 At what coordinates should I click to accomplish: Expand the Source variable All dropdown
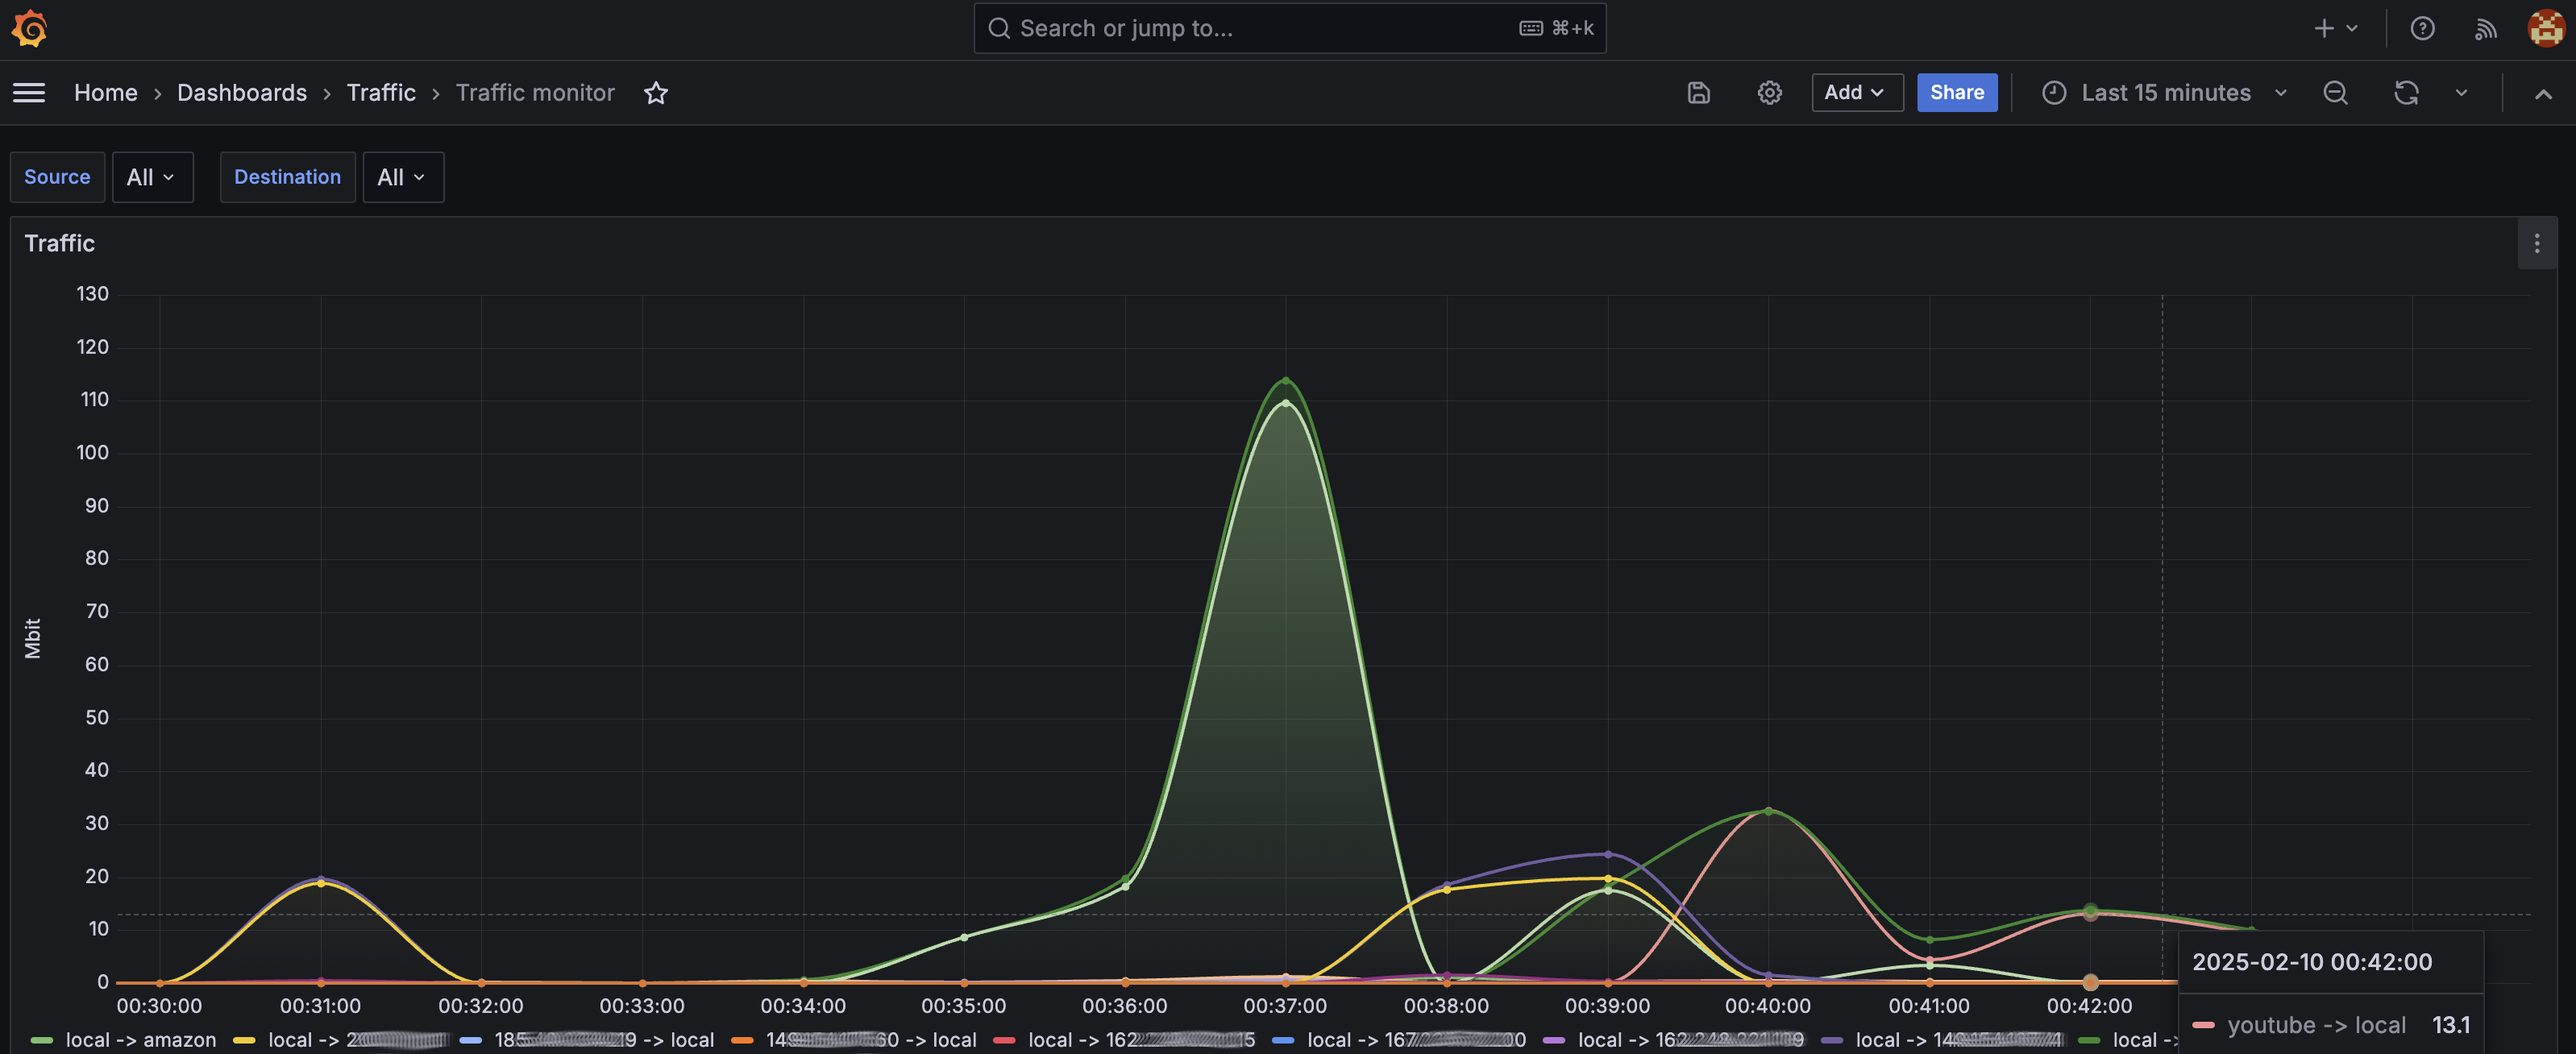pyautogui.click(x=152, y=177)
